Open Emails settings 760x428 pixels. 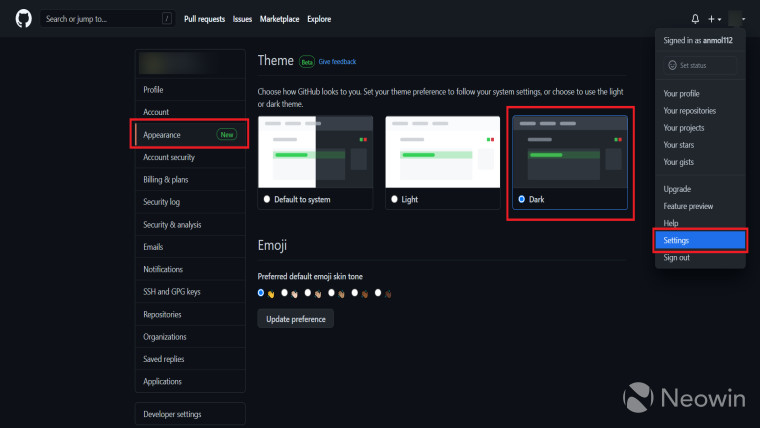tap(190, 247)
